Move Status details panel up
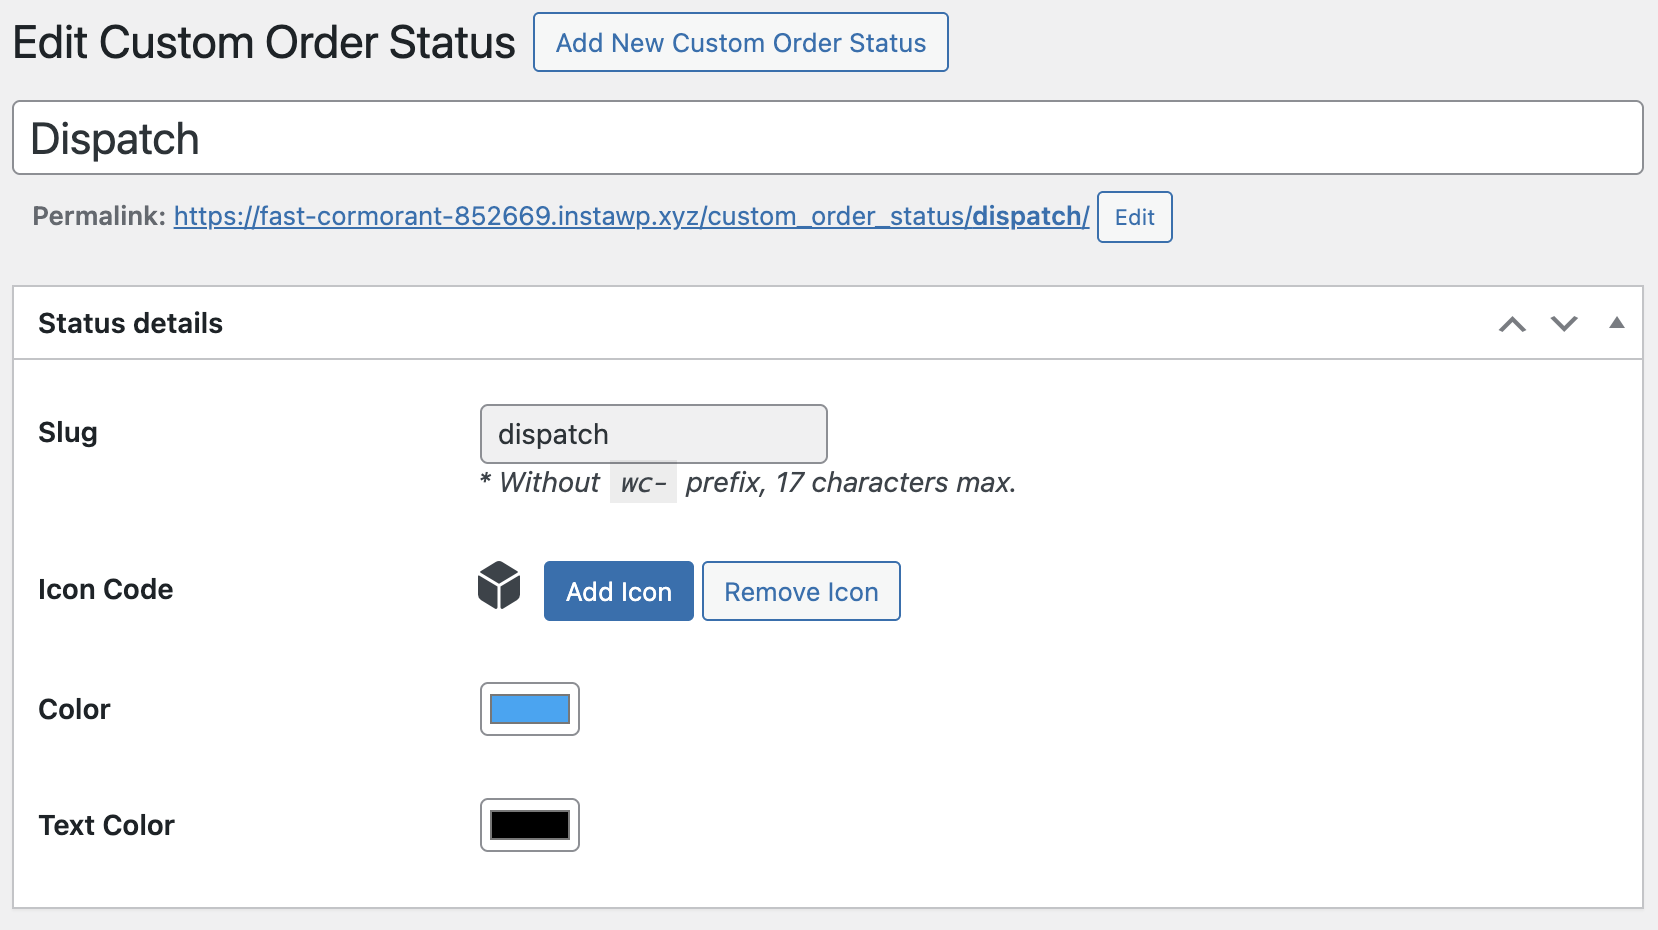 [1512, 324]
